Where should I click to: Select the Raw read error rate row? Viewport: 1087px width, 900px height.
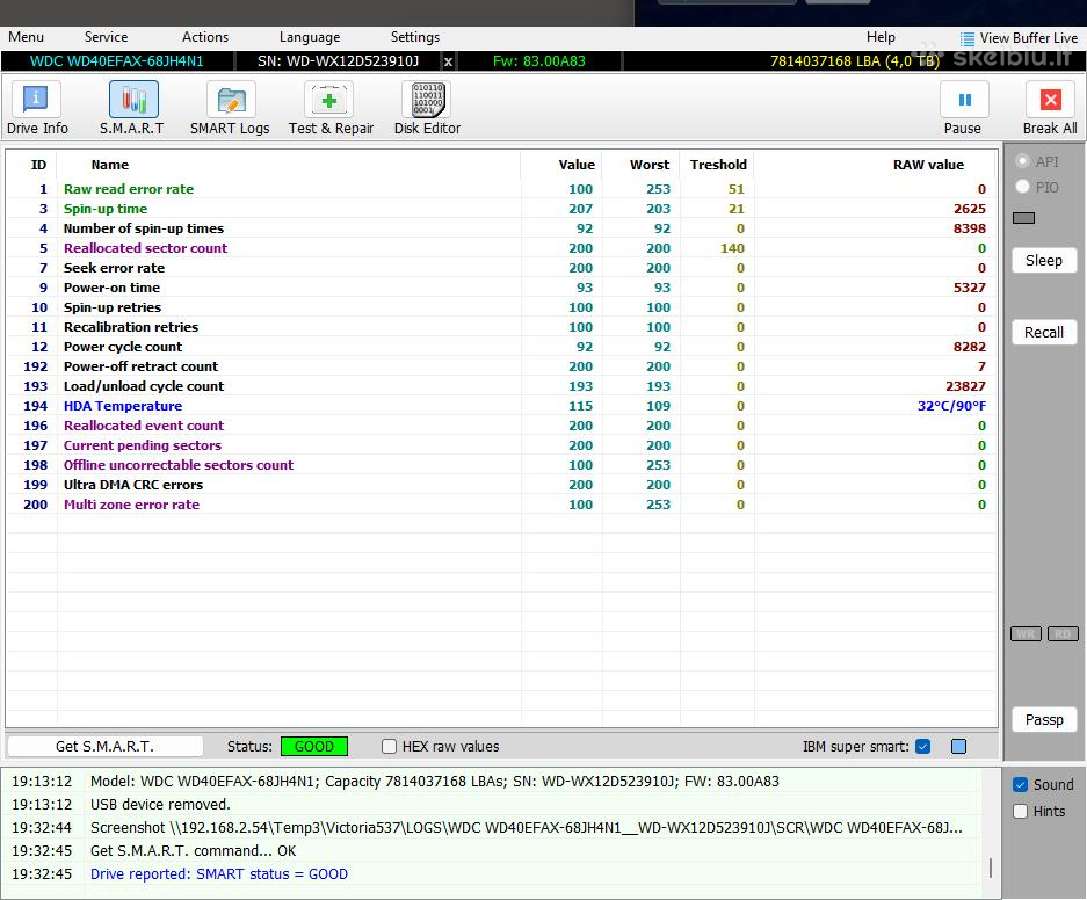[502, 189]
